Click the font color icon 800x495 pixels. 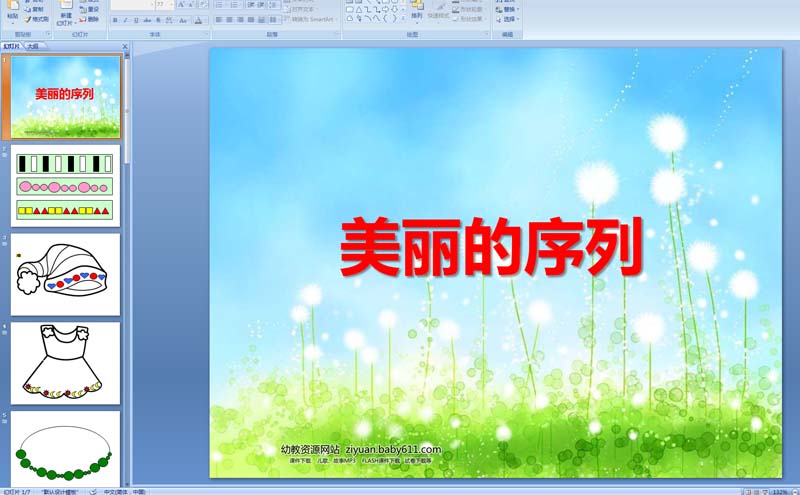pos(200,19)
